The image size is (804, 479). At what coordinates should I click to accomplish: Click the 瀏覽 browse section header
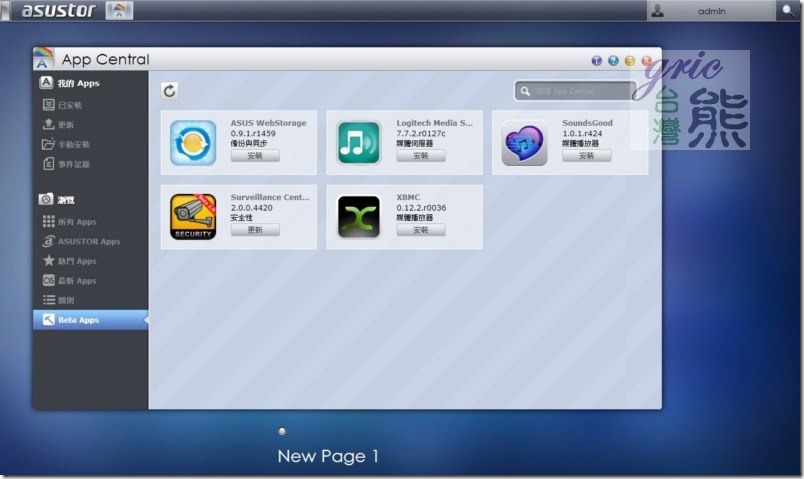pyautogui.click(x=56, y=199)
